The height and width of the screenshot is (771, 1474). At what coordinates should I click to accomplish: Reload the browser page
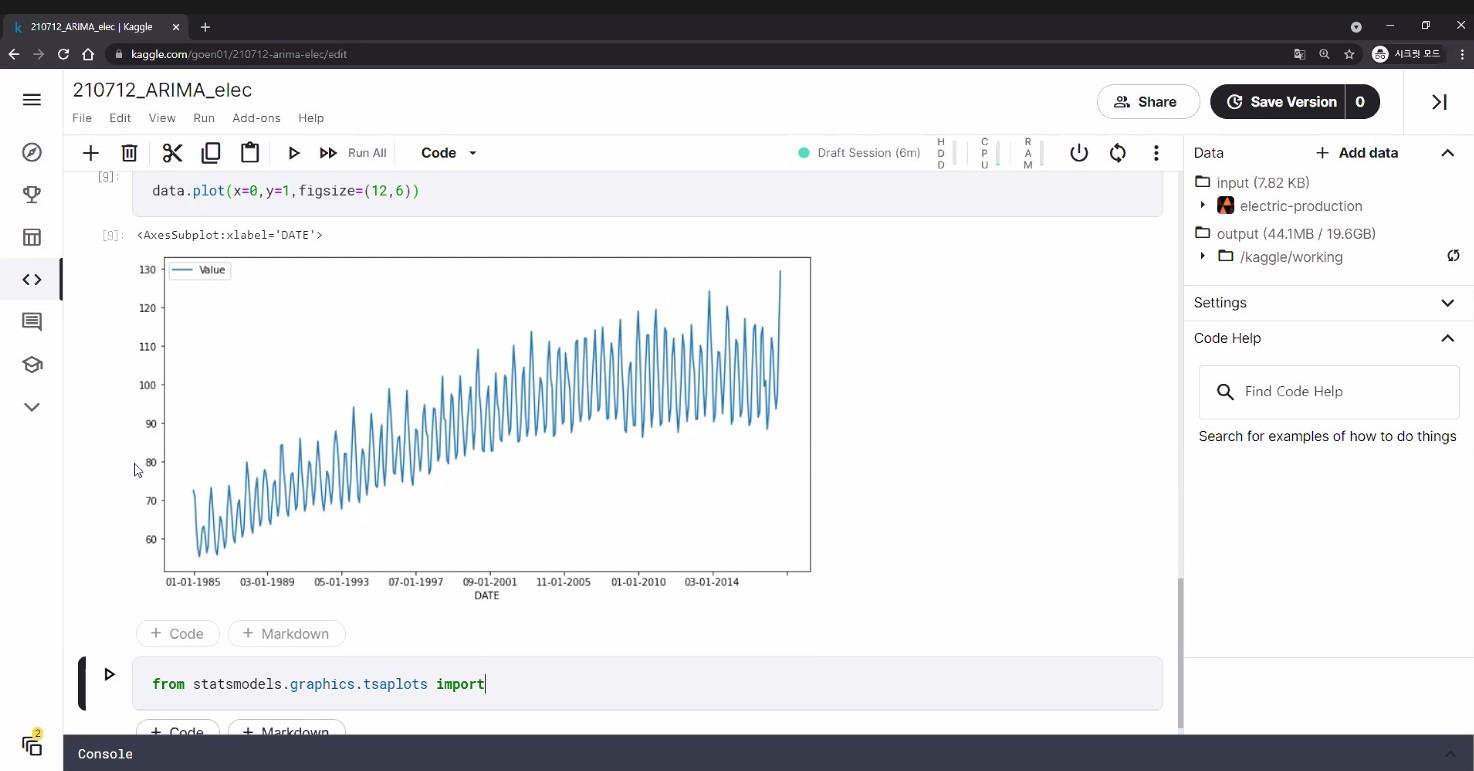[x=63, y=54]
